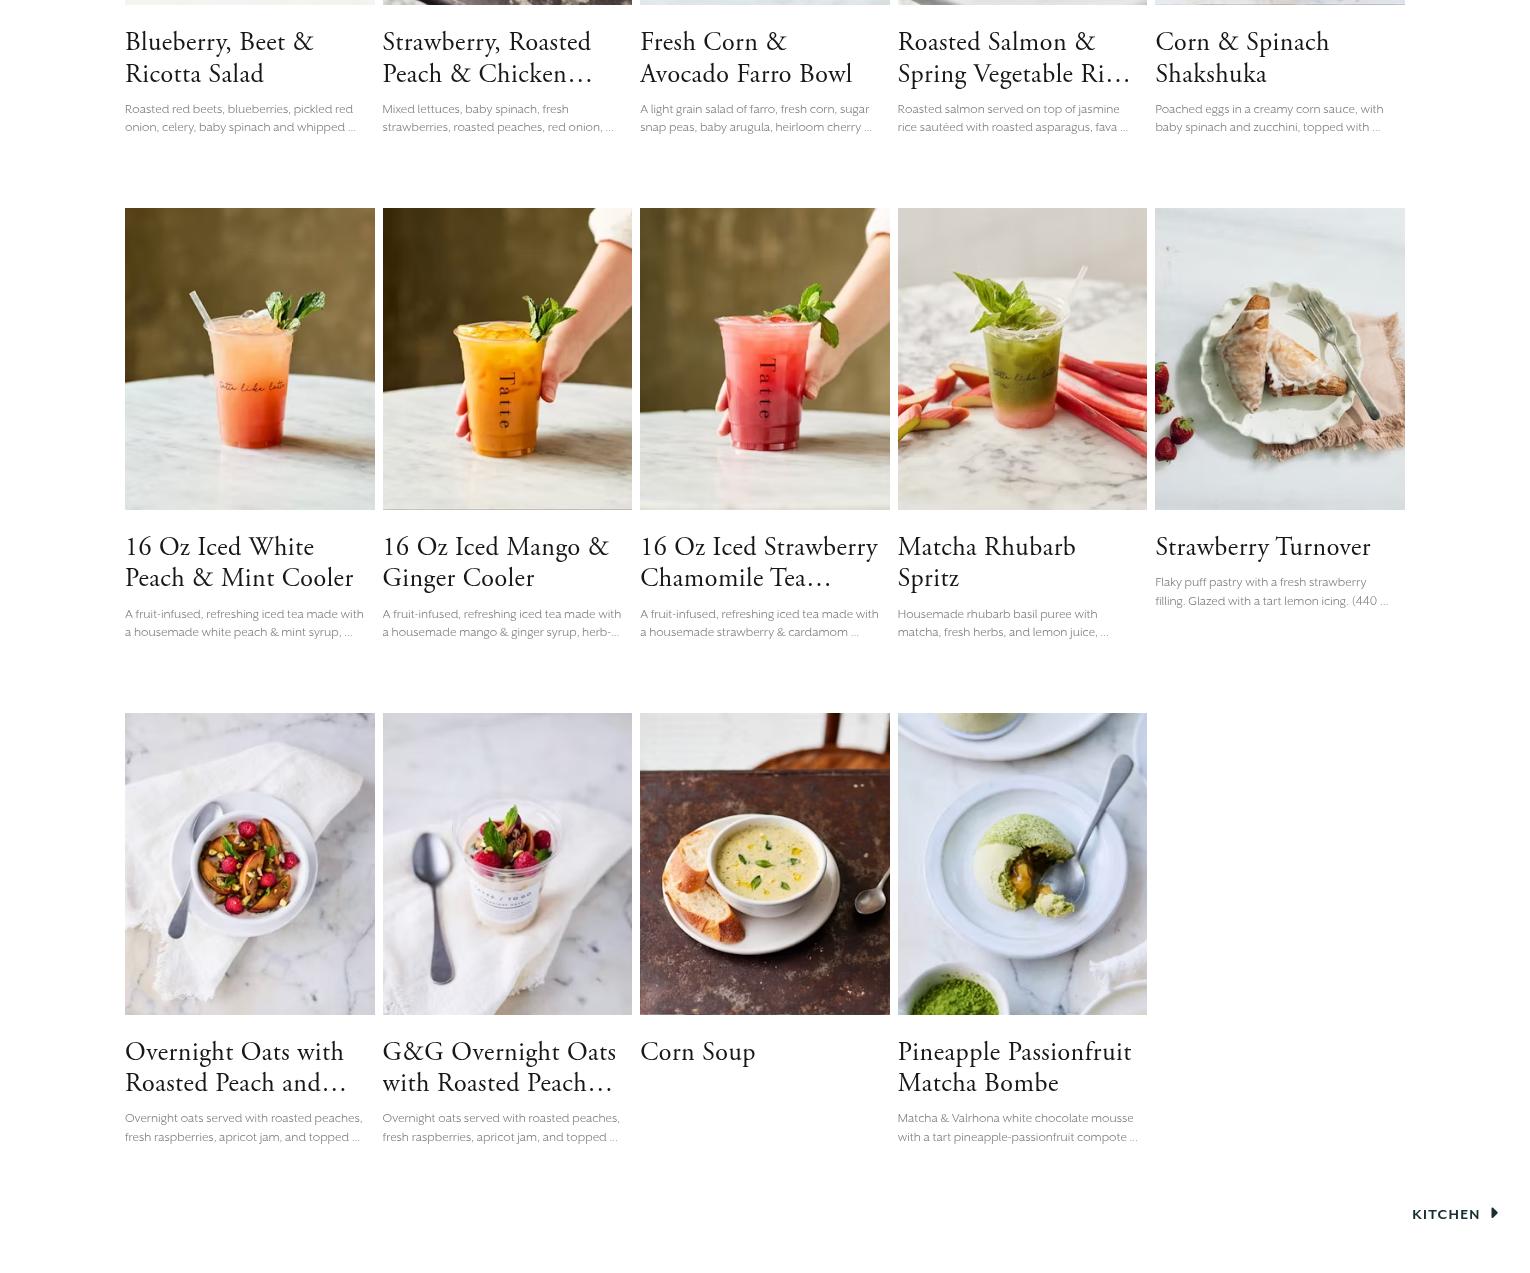Select Roasted Salmon & Spring Vegetable title
Image resolution: width=1530 pixels, height=1273 pixels.
1014,58
